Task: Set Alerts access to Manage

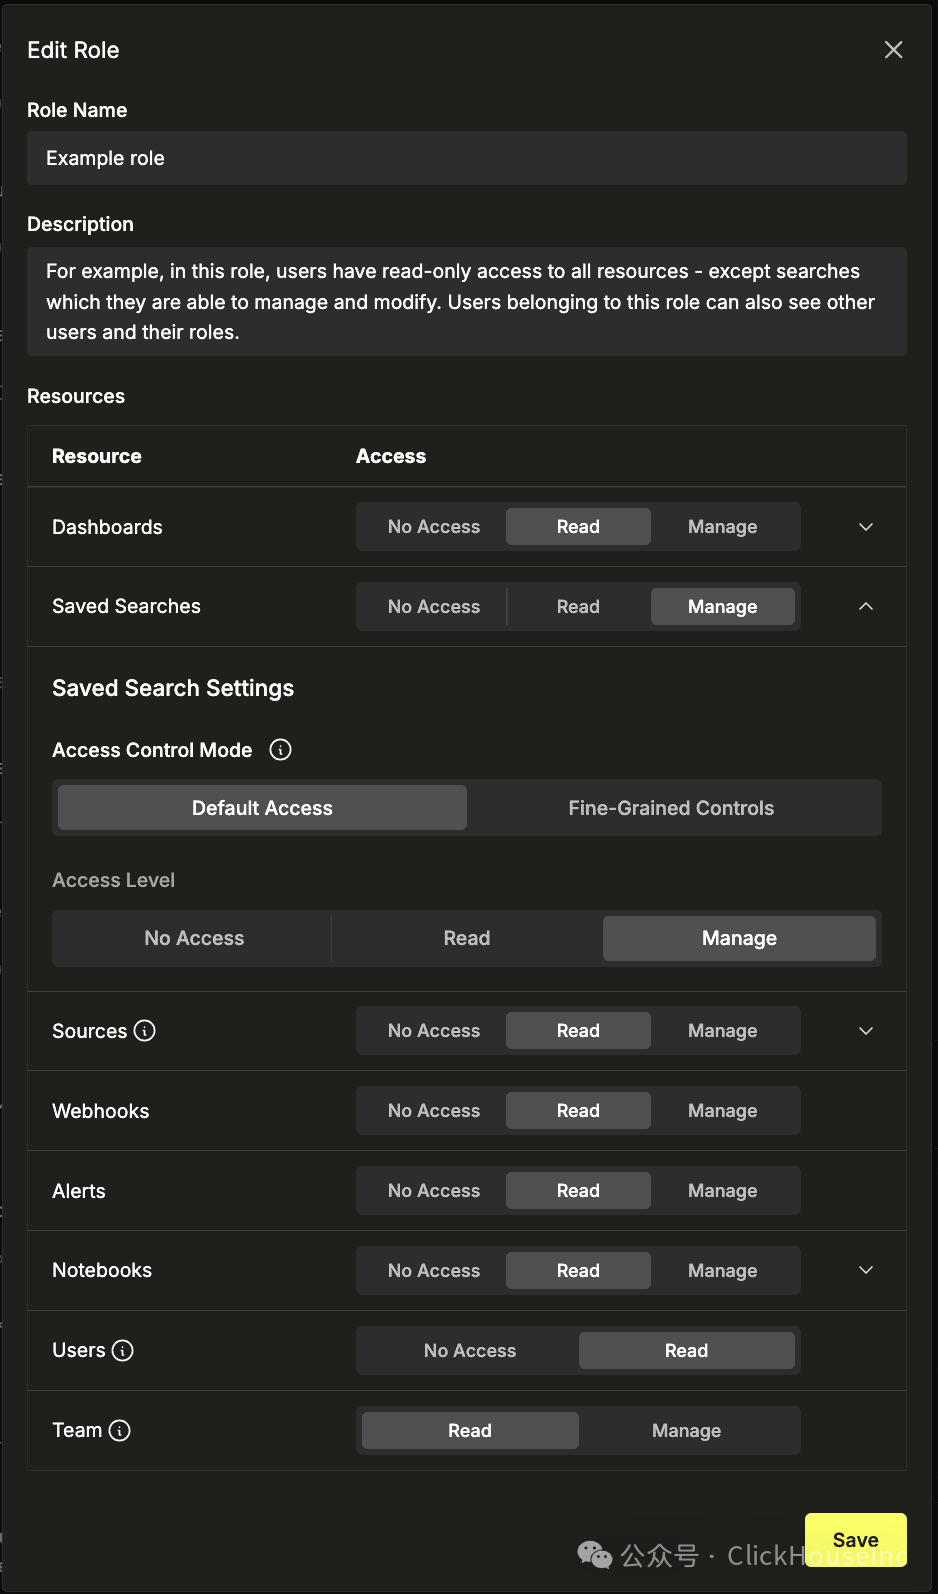Action: coord(723,1191)
